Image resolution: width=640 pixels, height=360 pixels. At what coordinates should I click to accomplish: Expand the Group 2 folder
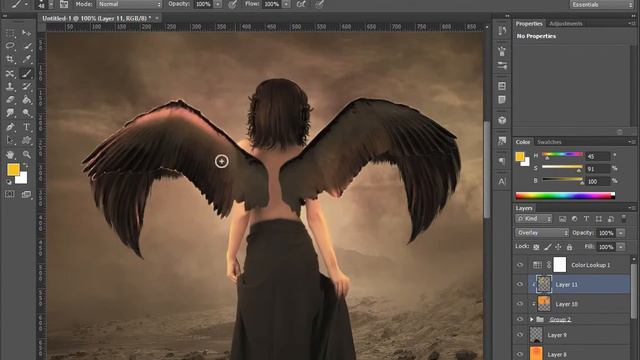coord(531,319)
